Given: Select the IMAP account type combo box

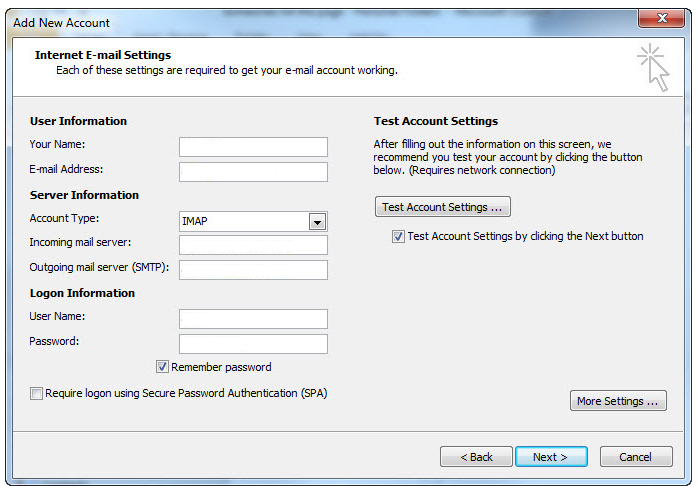Looking at the screenshot, I should pos(253,221).
